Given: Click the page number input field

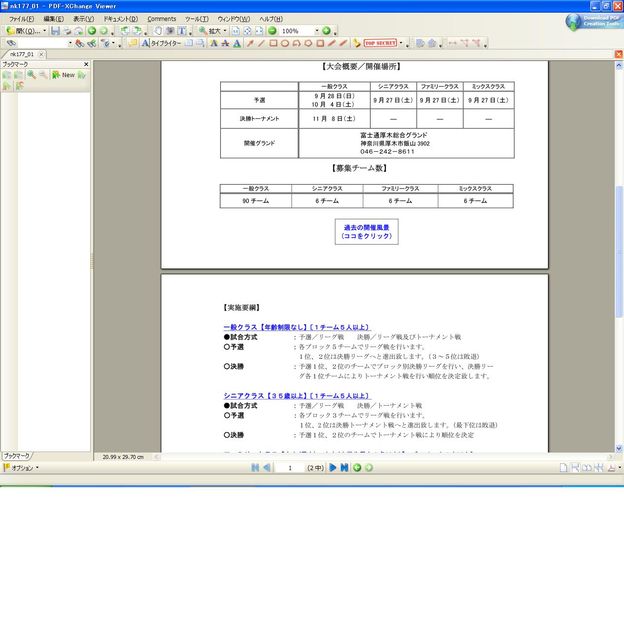Looking at the screenshot, I should tap(290, 467).
